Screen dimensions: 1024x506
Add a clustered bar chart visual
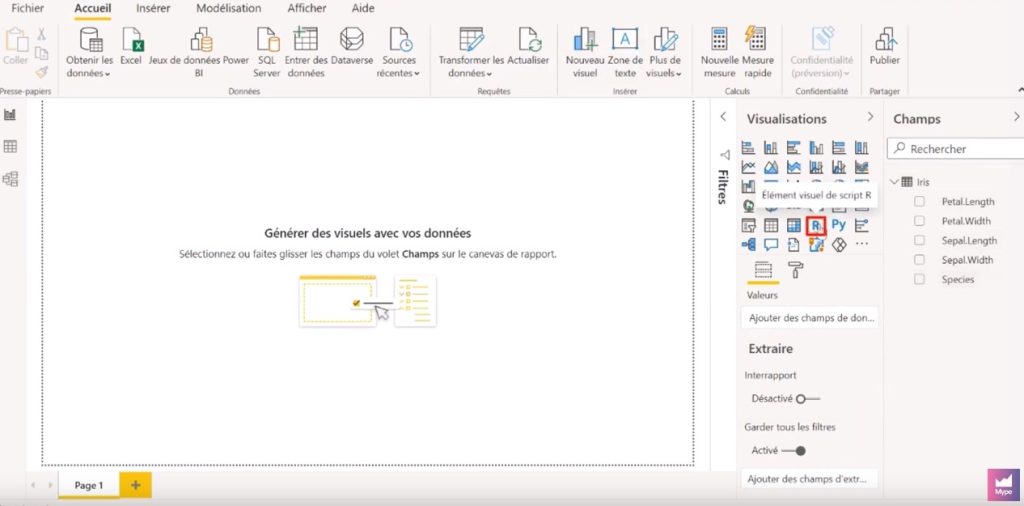(793, 148)
